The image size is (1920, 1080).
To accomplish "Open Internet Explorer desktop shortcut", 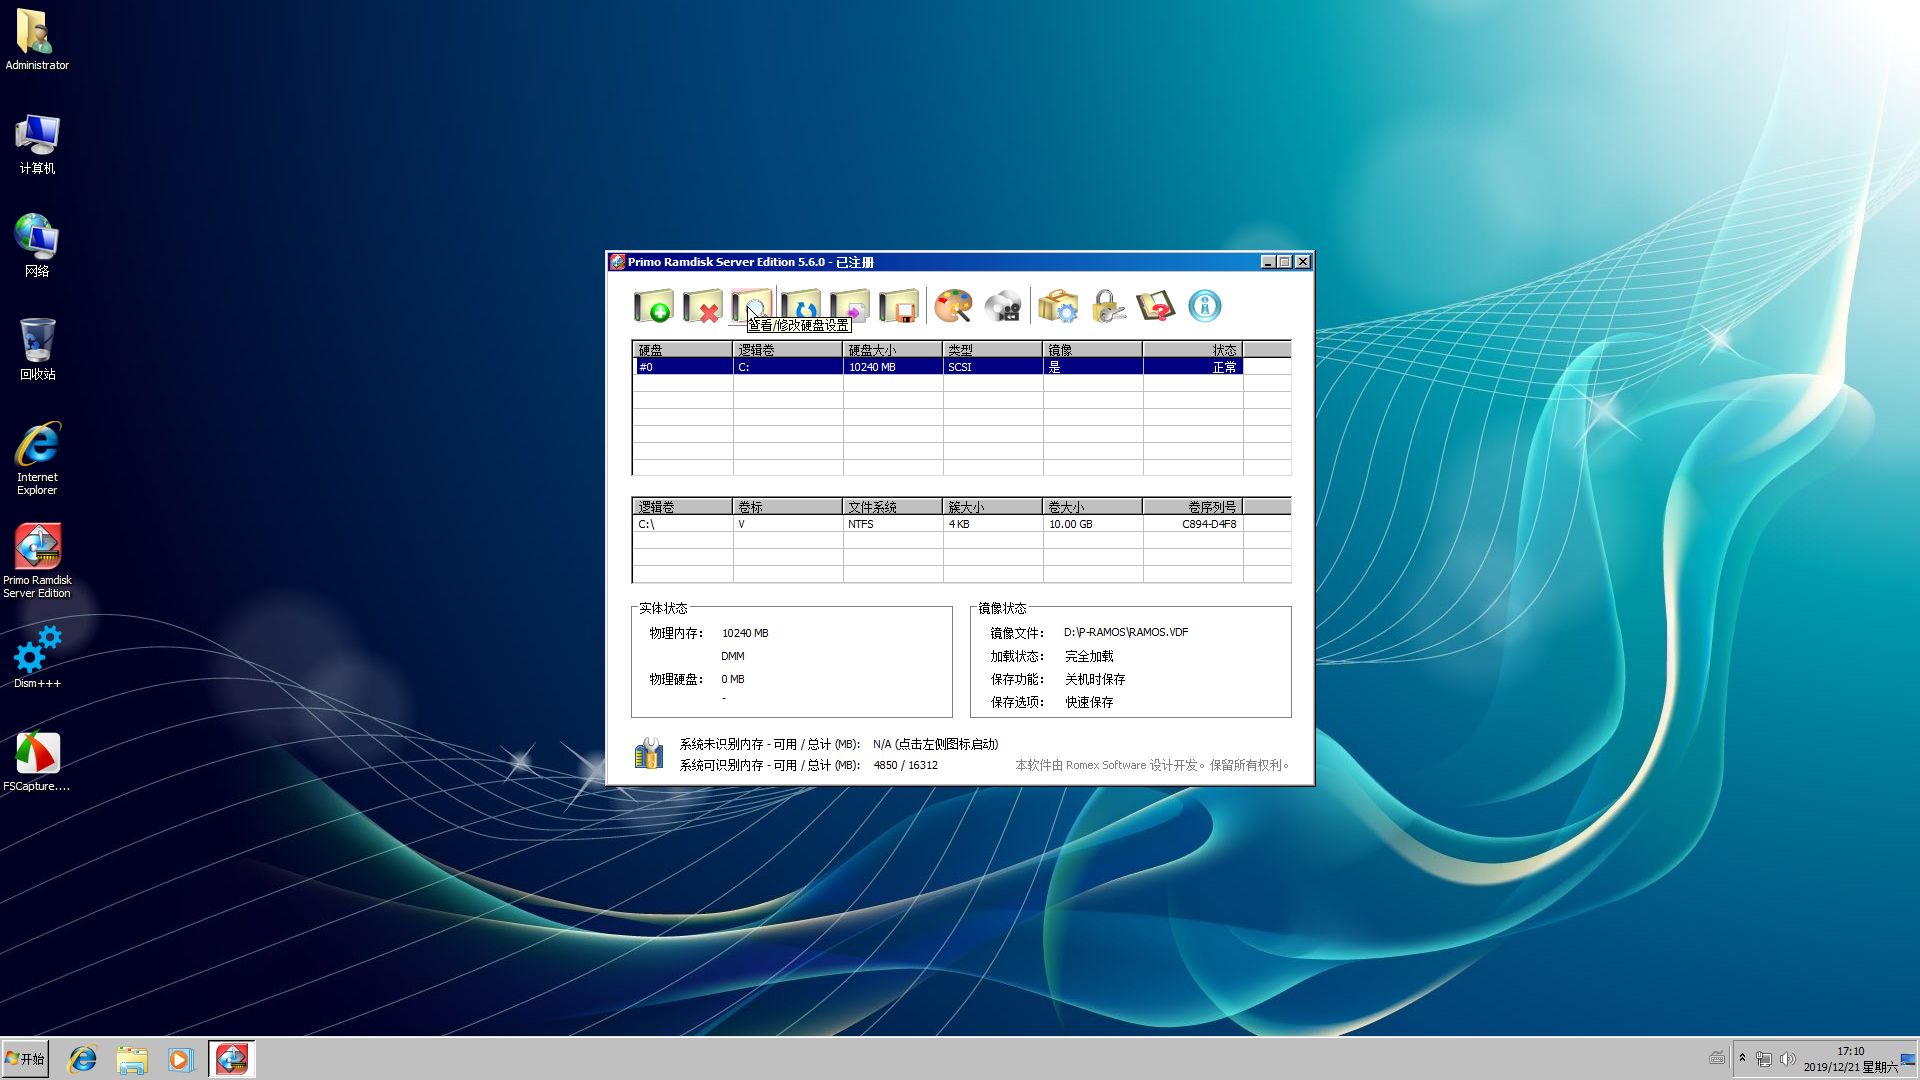I will (x=37, y=459).
